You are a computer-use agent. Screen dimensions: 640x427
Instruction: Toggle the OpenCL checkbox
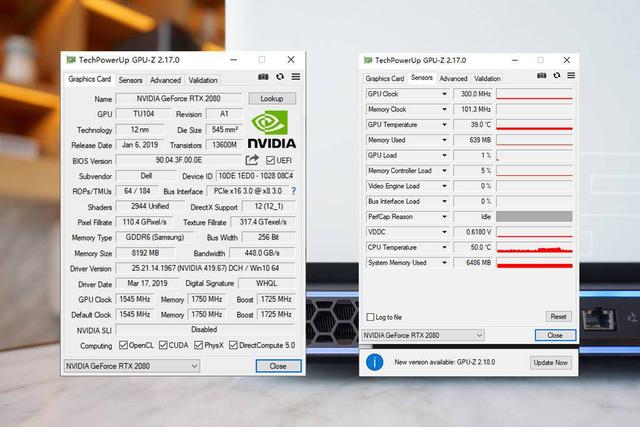(x=122, y=345)
